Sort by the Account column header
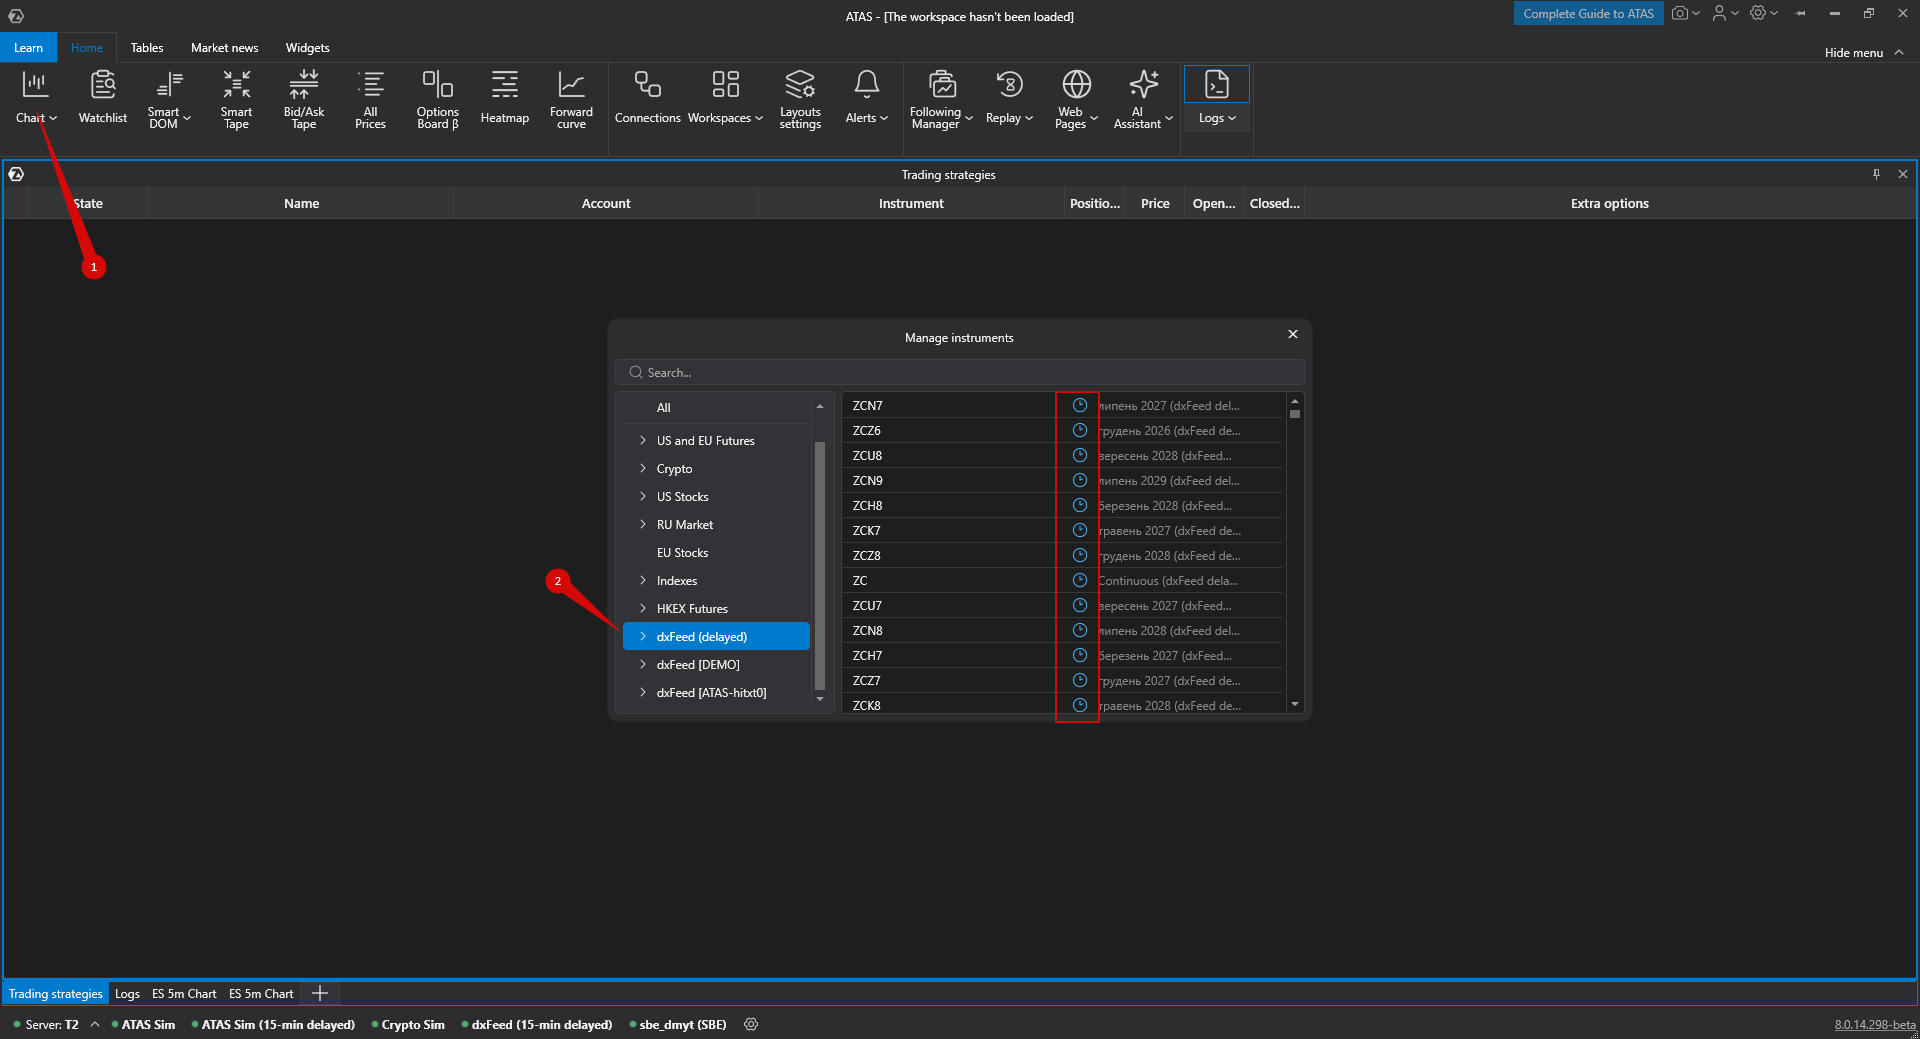This screenshot has height=1039, width=1920. coord(606,203)
